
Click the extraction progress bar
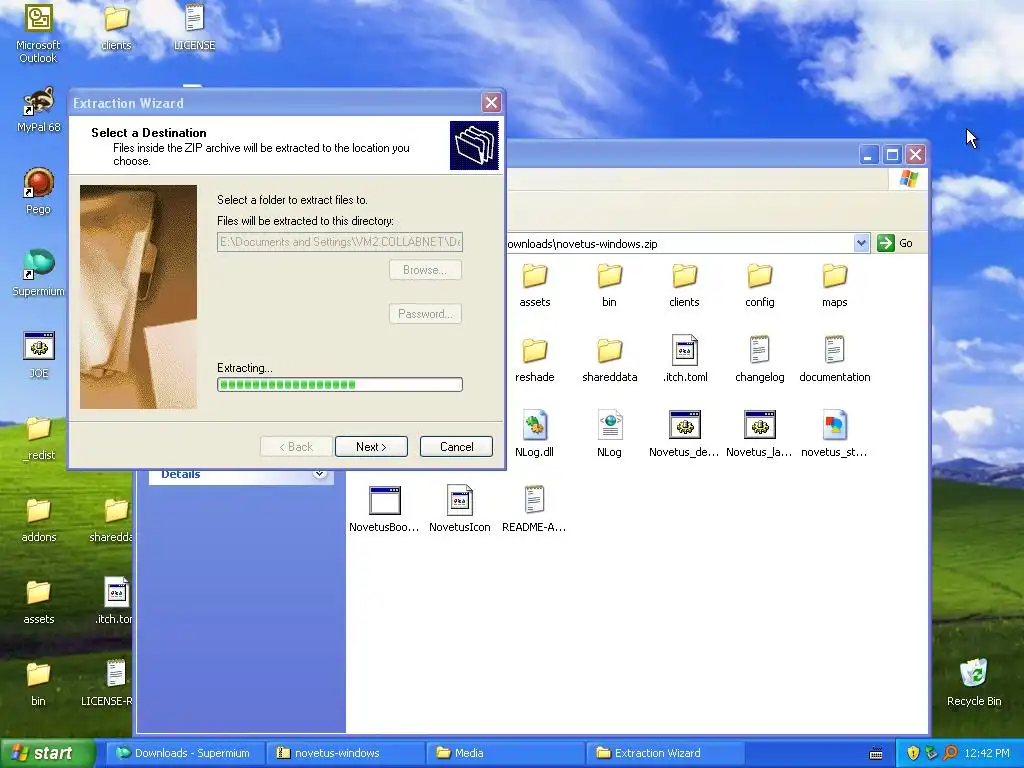[340, 385]
